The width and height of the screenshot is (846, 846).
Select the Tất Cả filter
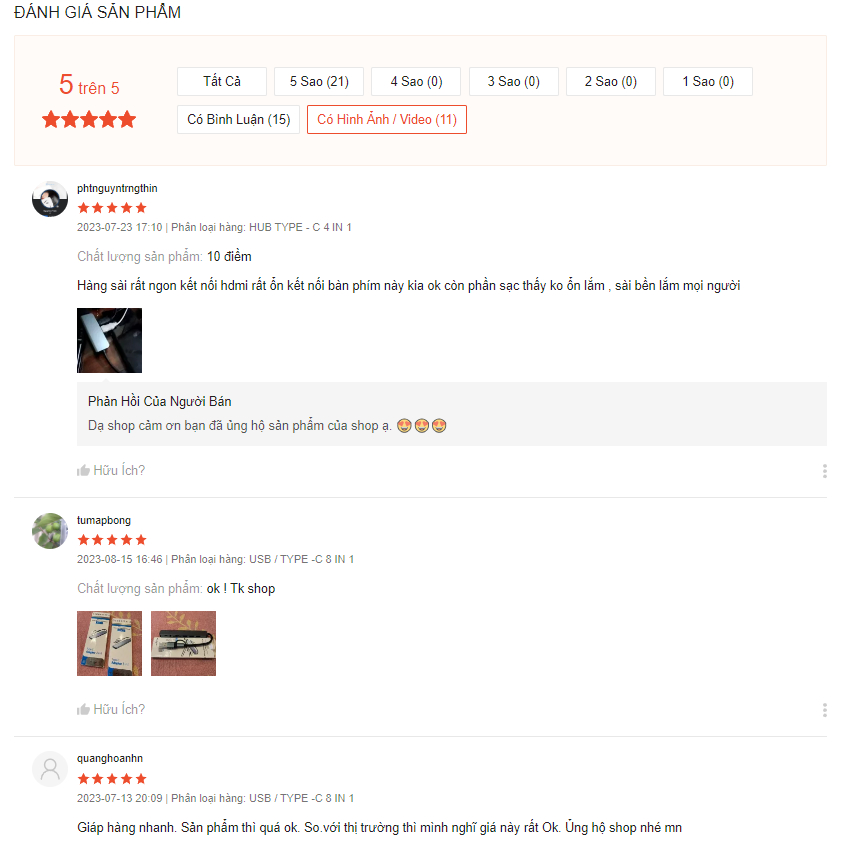222,81
